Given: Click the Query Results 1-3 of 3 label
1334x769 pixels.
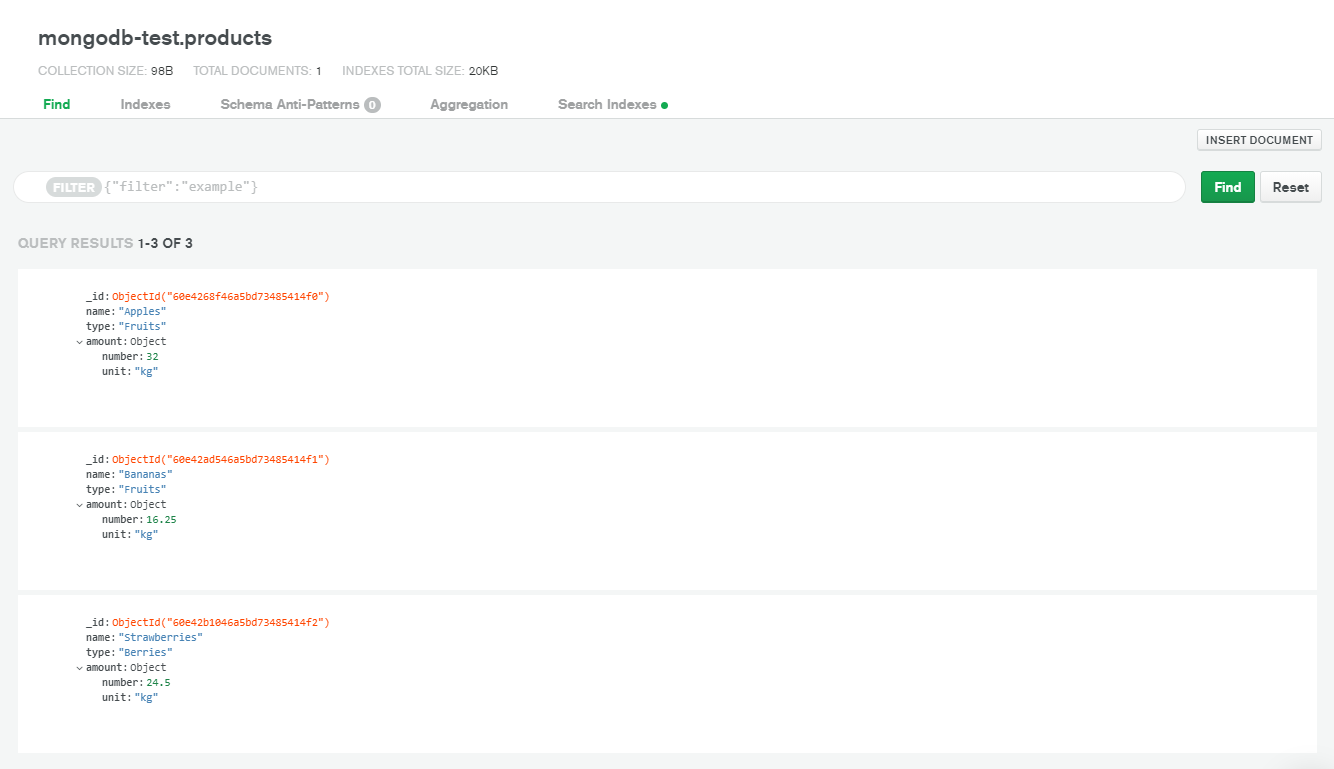Looking at the screenshot, I should coord(105,243).
